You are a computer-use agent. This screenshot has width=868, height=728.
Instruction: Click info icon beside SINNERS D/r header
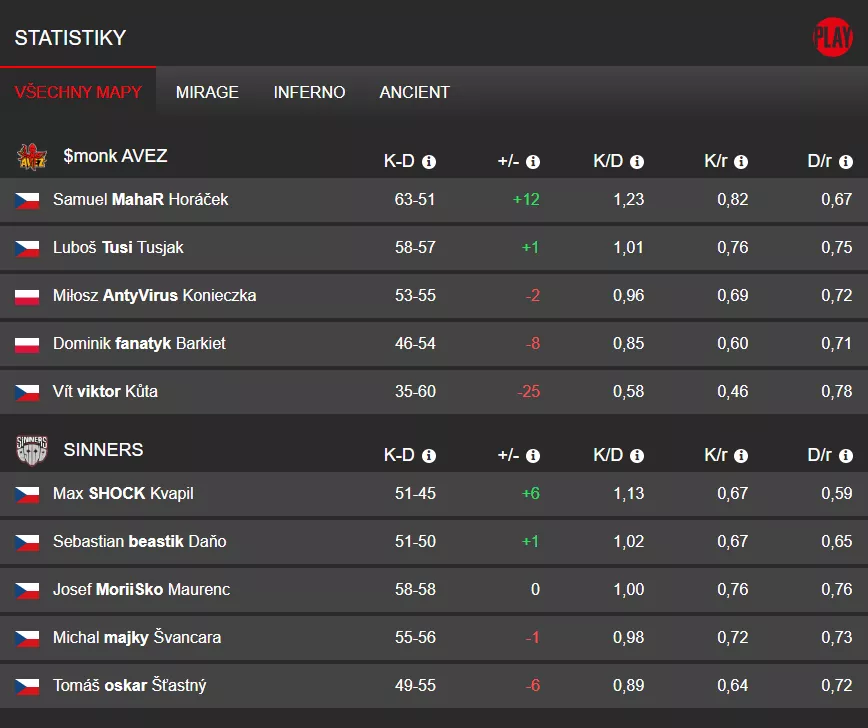tap(846, 456)
